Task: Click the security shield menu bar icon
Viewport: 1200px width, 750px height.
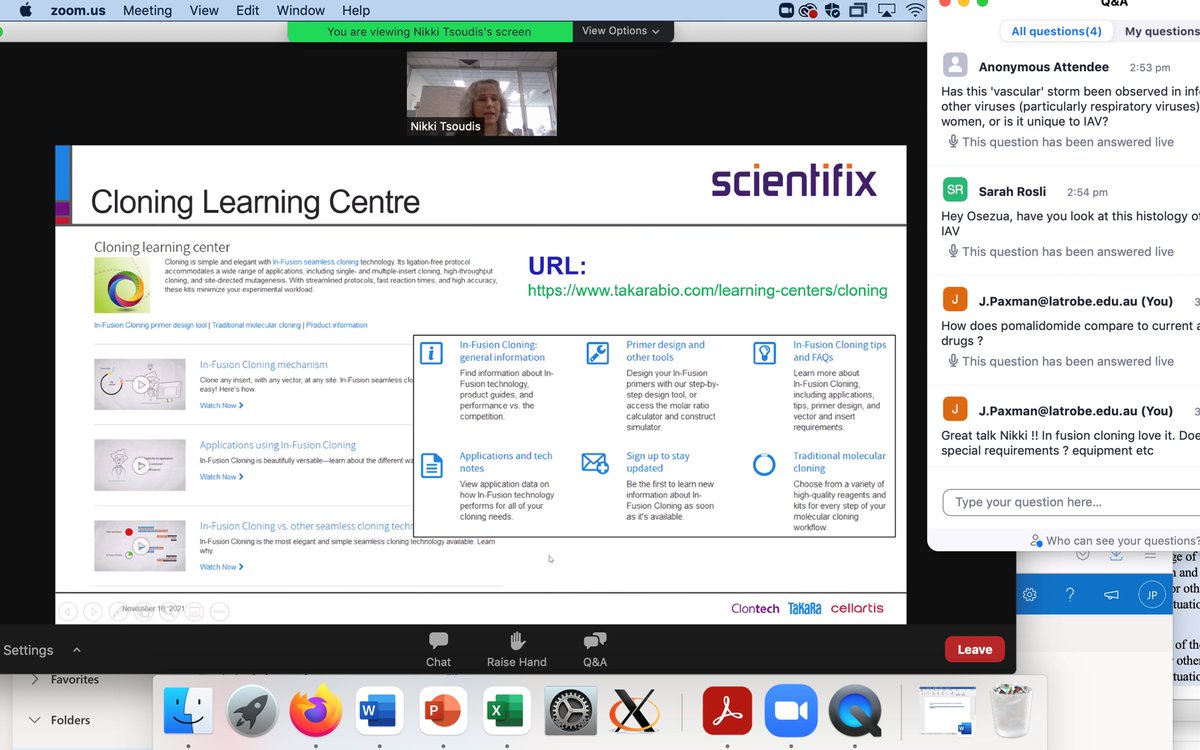Action: click(833, 11)
